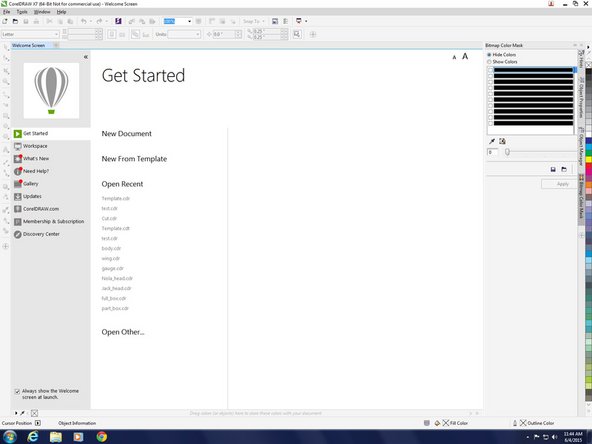Image resolution: width=592 pixels, height=444 pixels.
Task: Click the New Document link
Action: click(x=126, y=134)
